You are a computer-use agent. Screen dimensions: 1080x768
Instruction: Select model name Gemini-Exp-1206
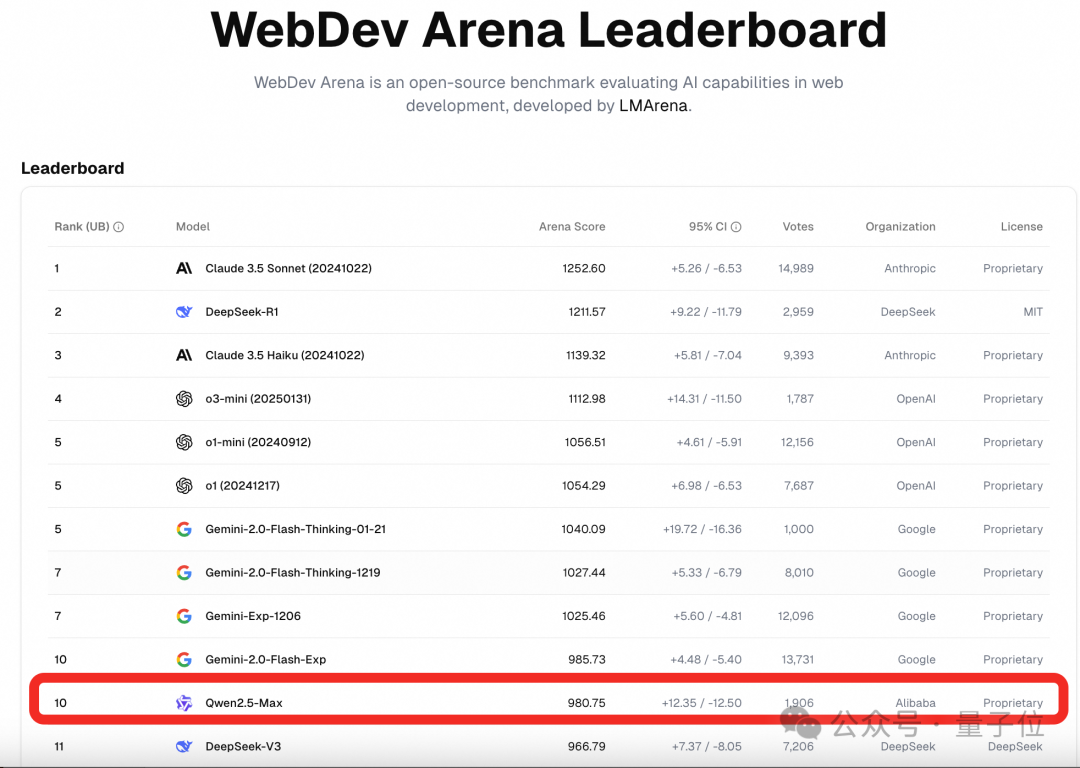click(x=253, y=615)
